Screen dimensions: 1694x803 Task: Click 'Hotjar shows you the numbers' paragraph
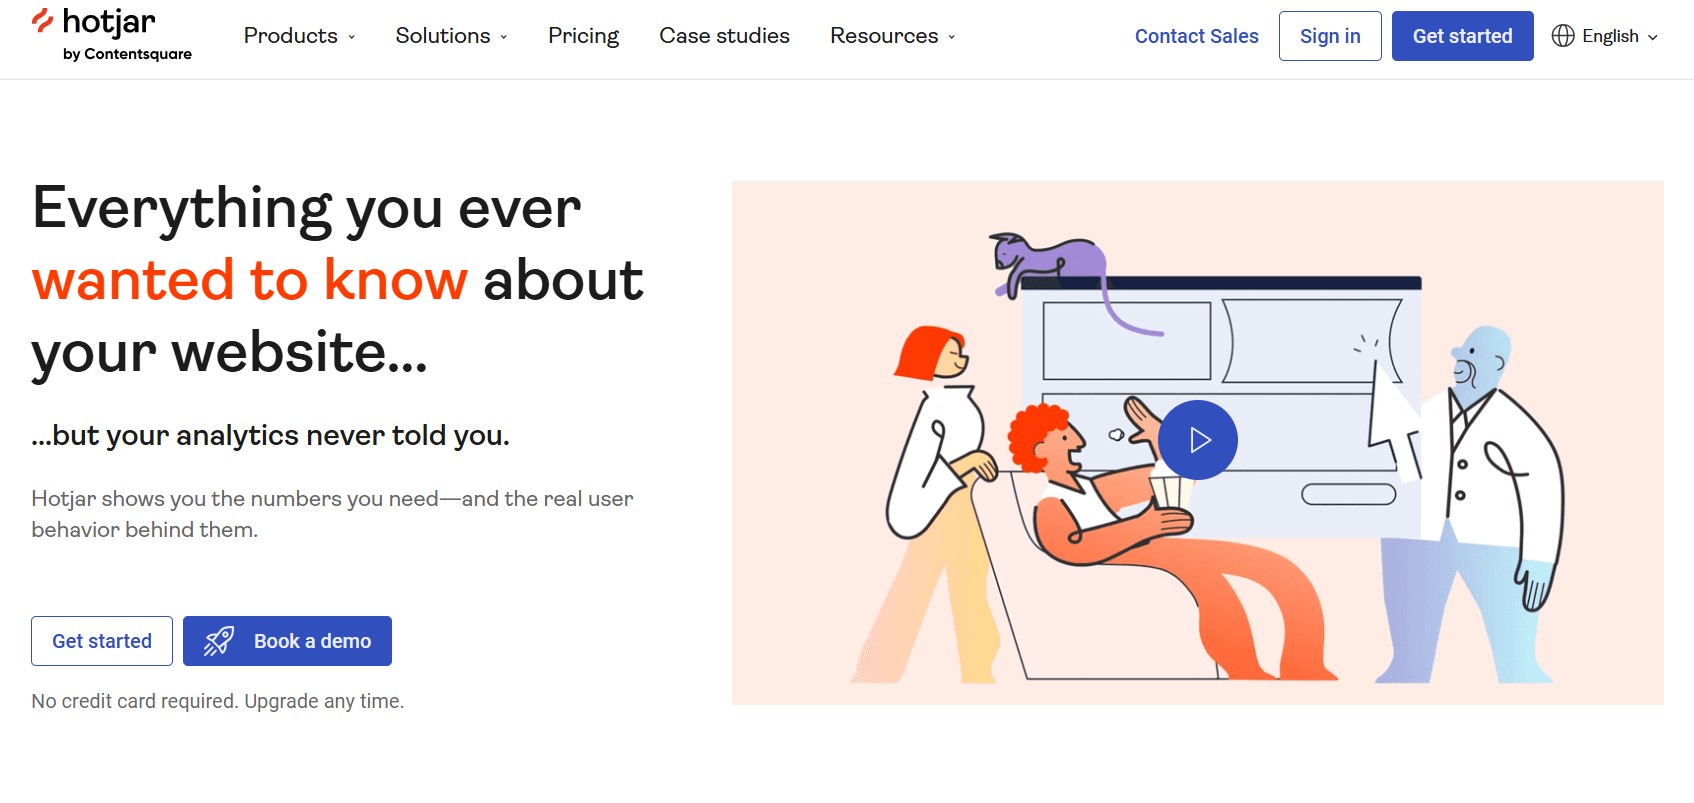point(332,514)
